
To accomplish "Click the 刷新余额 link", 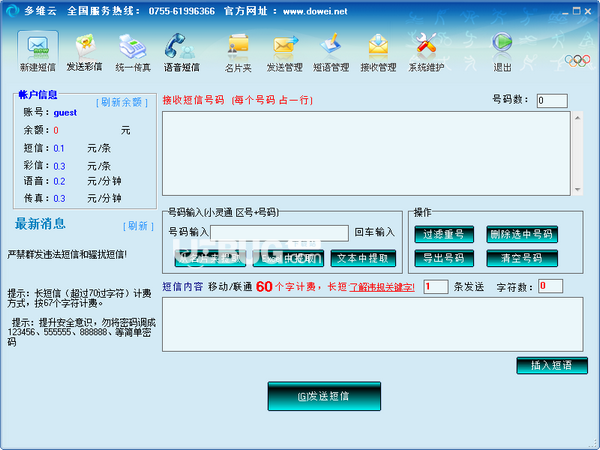I will click(122, 102).
